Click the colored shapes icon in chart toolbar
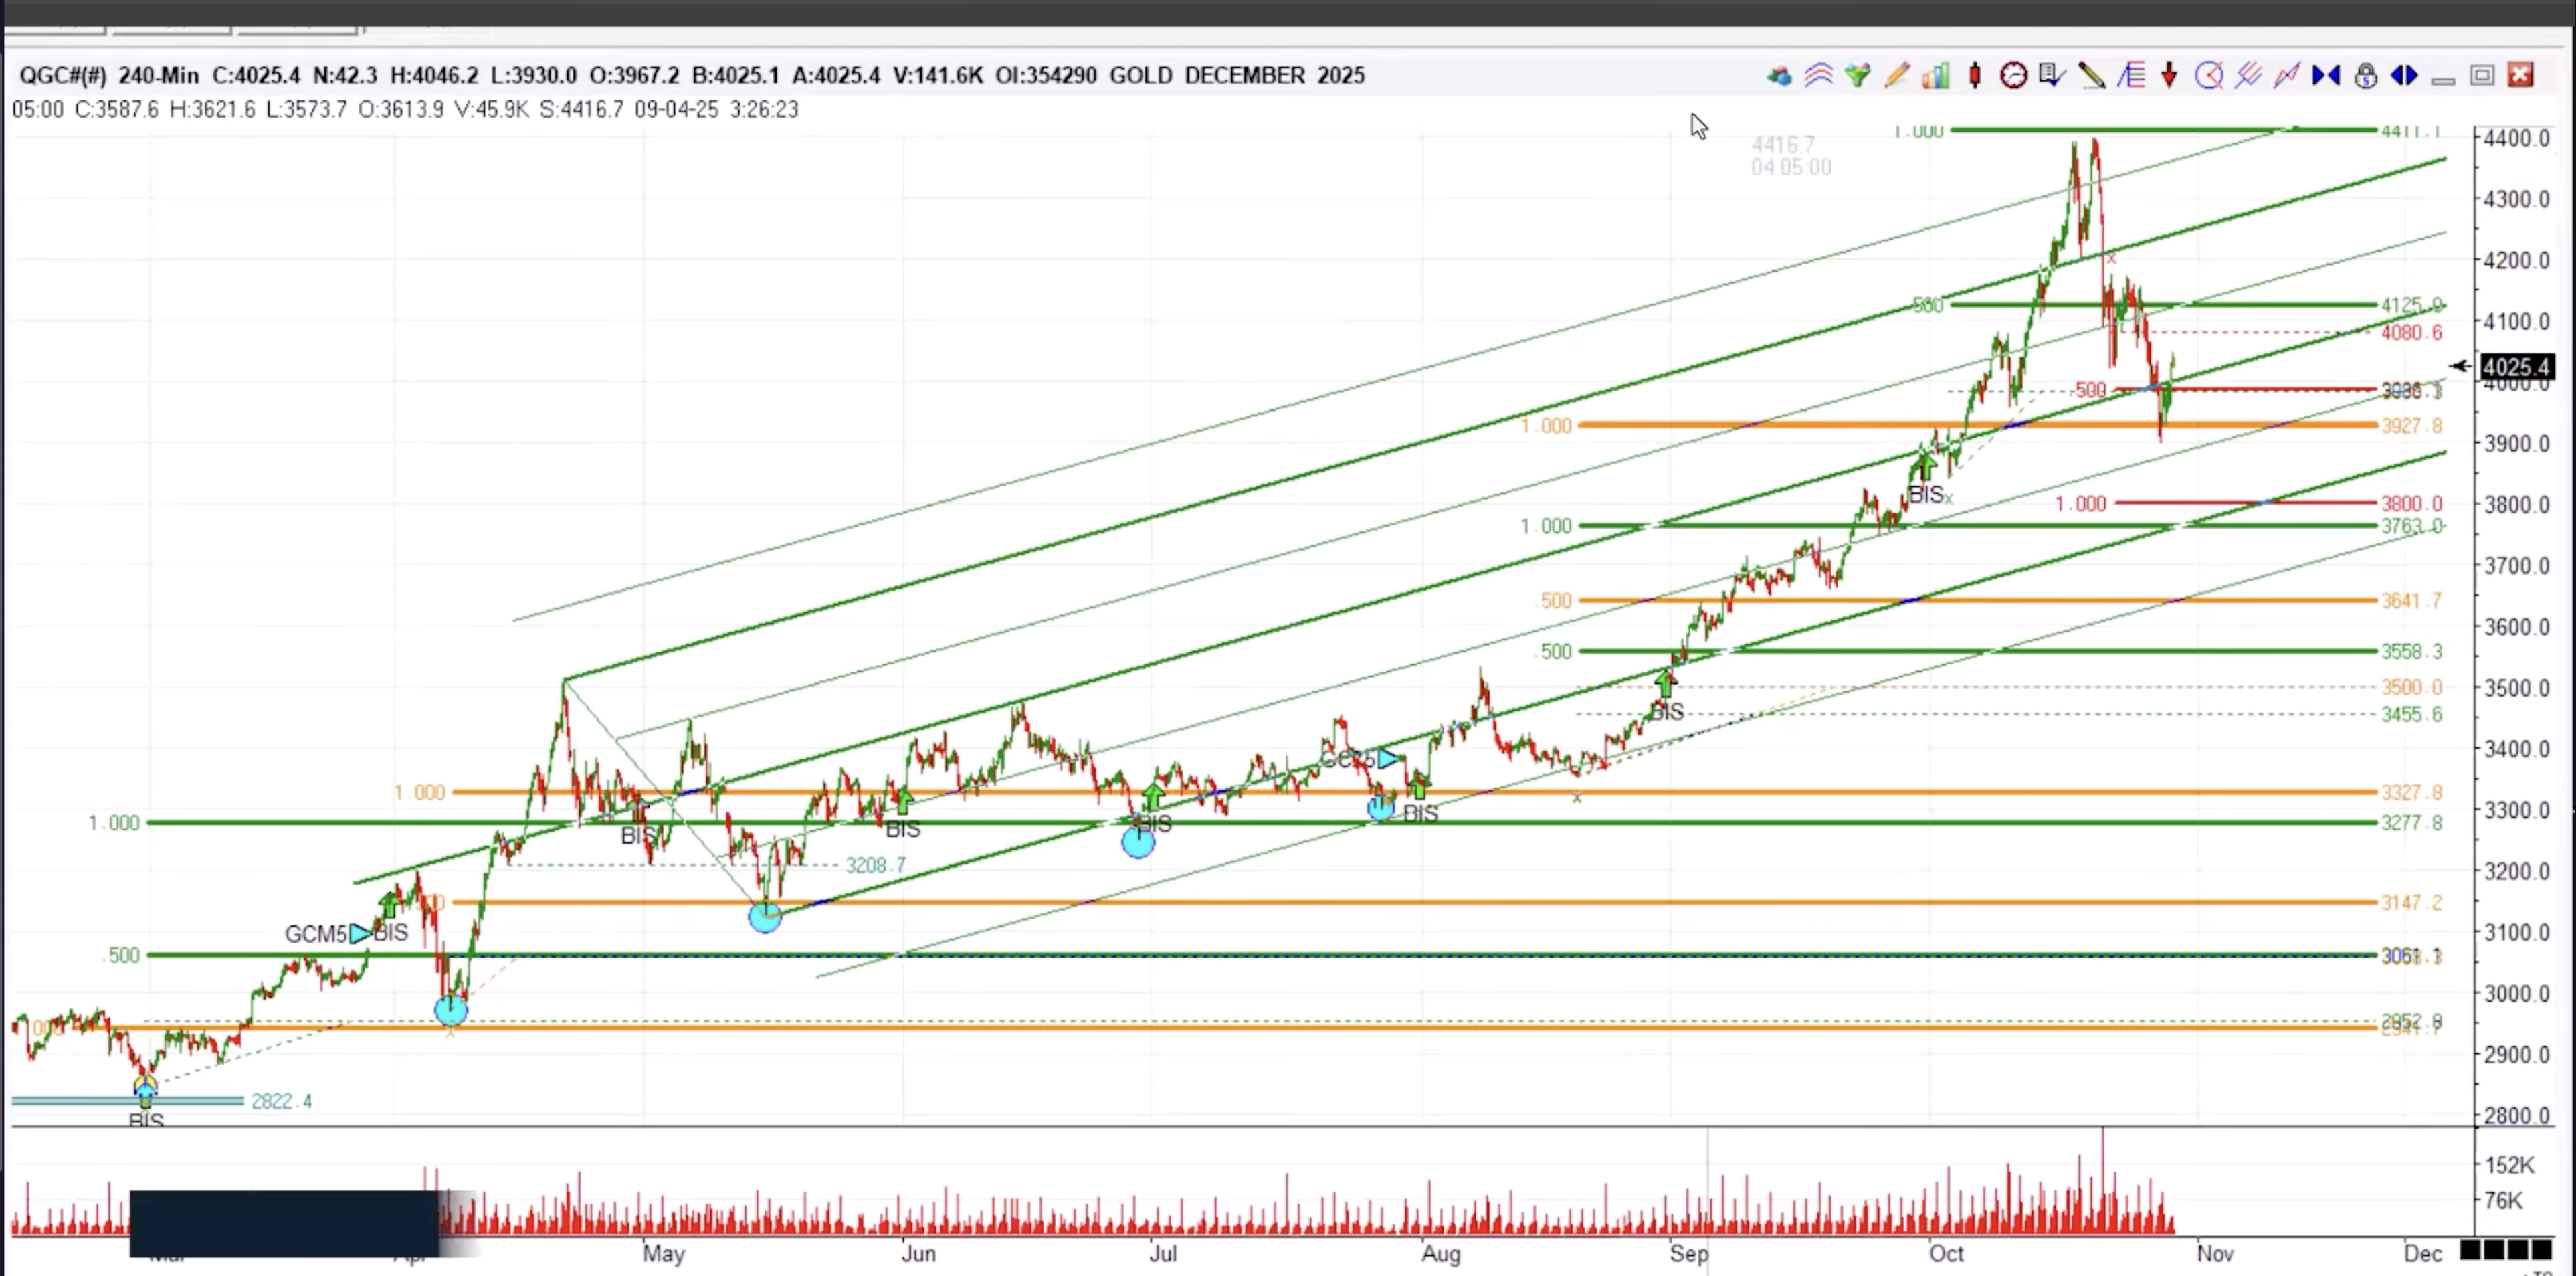 coord(1779,76)
